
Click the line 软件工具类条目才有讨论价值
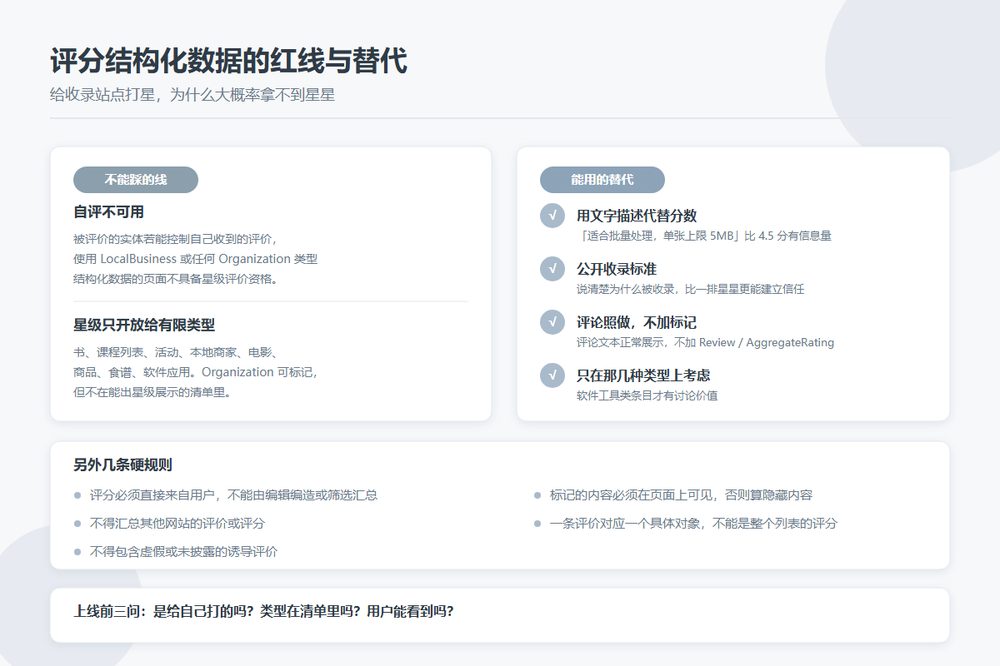pyautogui.click(x=647, y=396)
